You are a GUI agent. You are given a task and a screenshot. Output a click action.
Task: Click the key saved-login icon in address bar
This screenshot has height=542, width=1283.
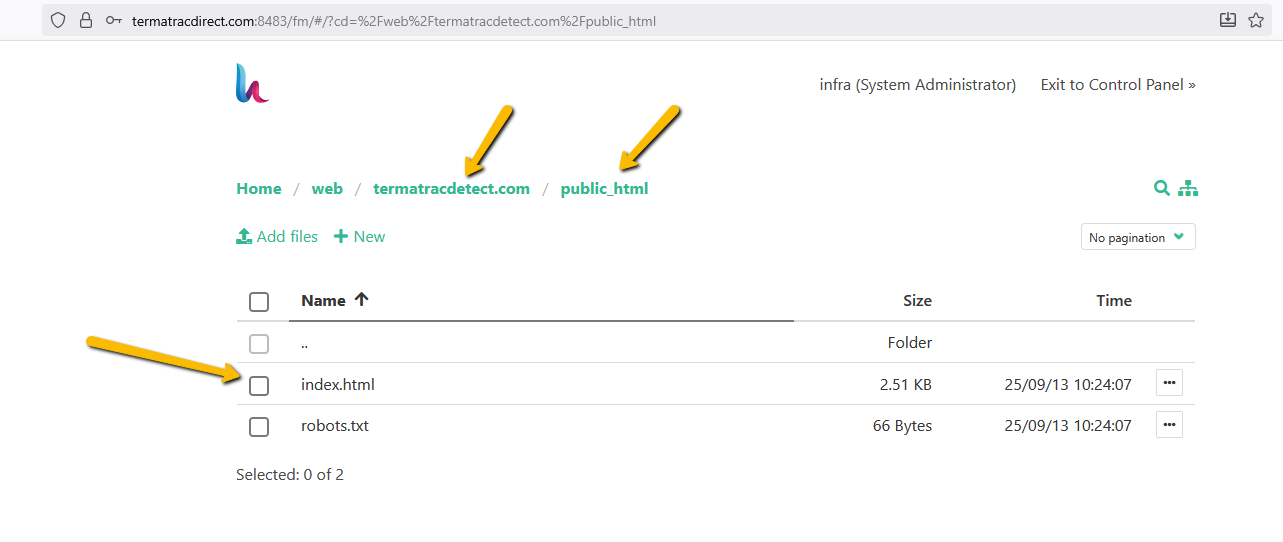(x=114, y=20)
